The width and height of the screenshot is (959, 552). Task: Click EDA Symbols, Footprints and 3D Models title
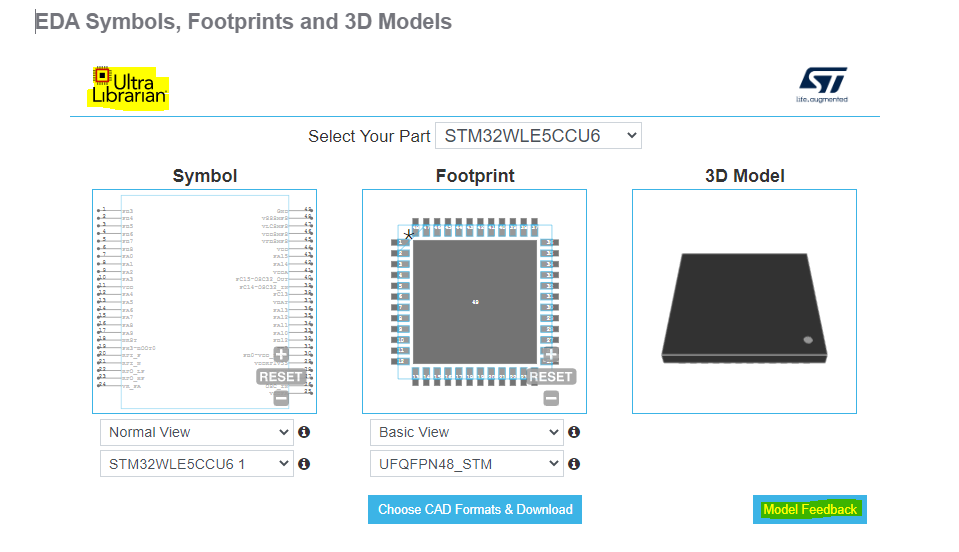pyautogui.click(x=243, y=21)
